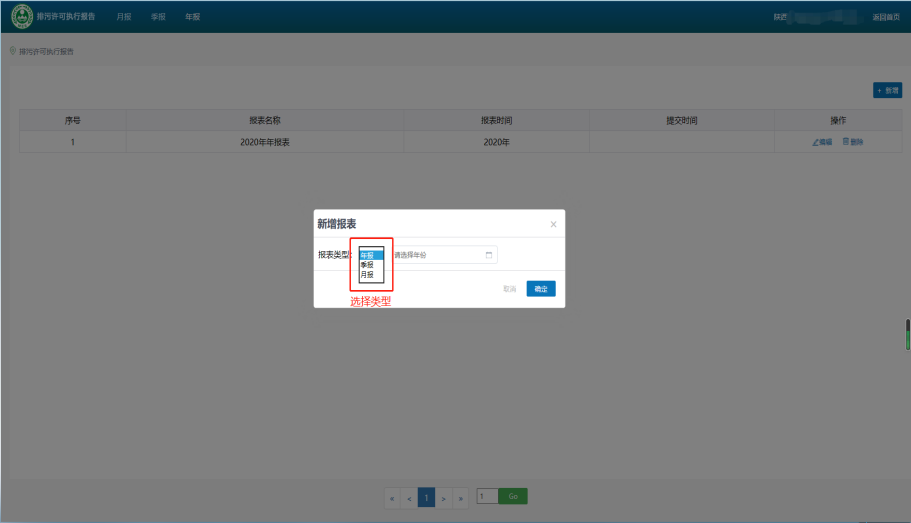Close the 新增报表 dialog with X
911x523 pixels.
pos(553,224)
